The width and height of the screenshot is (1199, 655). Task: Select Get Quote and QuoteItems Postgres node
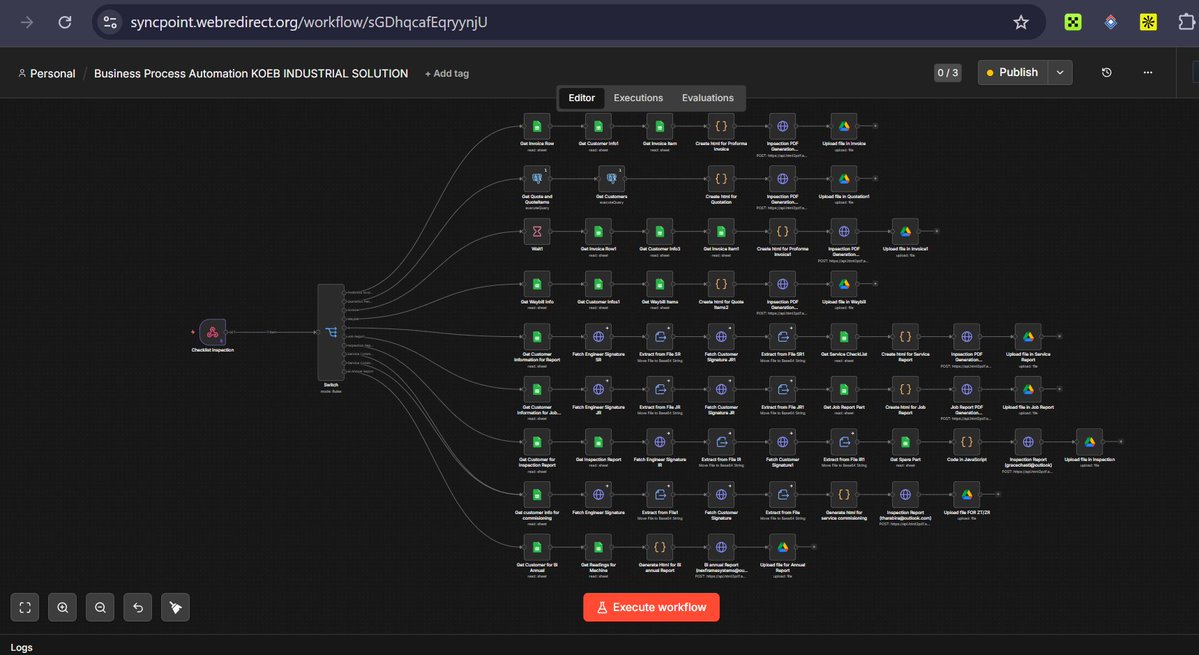point(537,179)
